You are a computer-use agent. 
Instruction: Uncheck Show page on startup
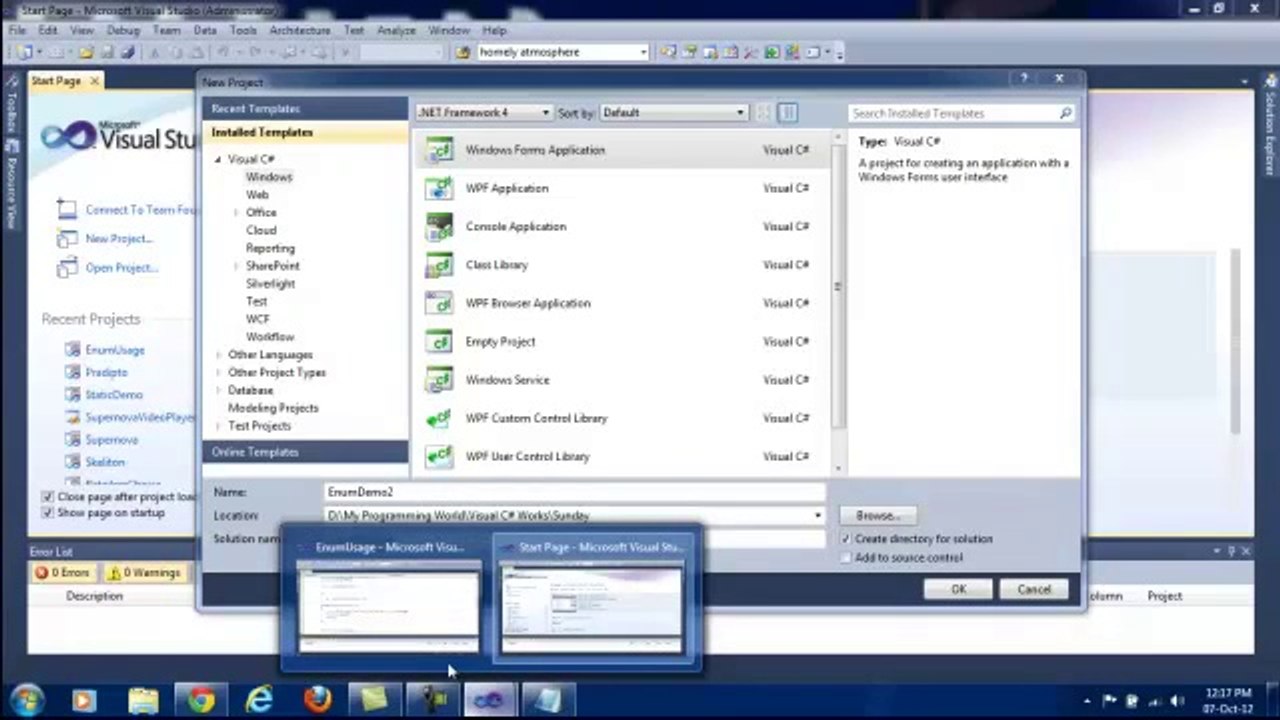(47, 513)
